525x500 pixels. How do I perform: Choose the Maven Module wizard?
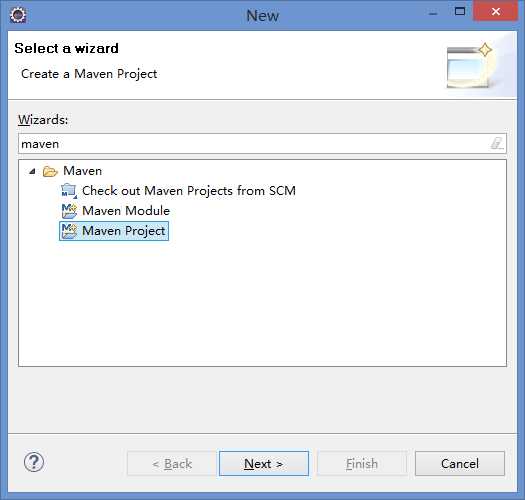(x=126, y=211)
